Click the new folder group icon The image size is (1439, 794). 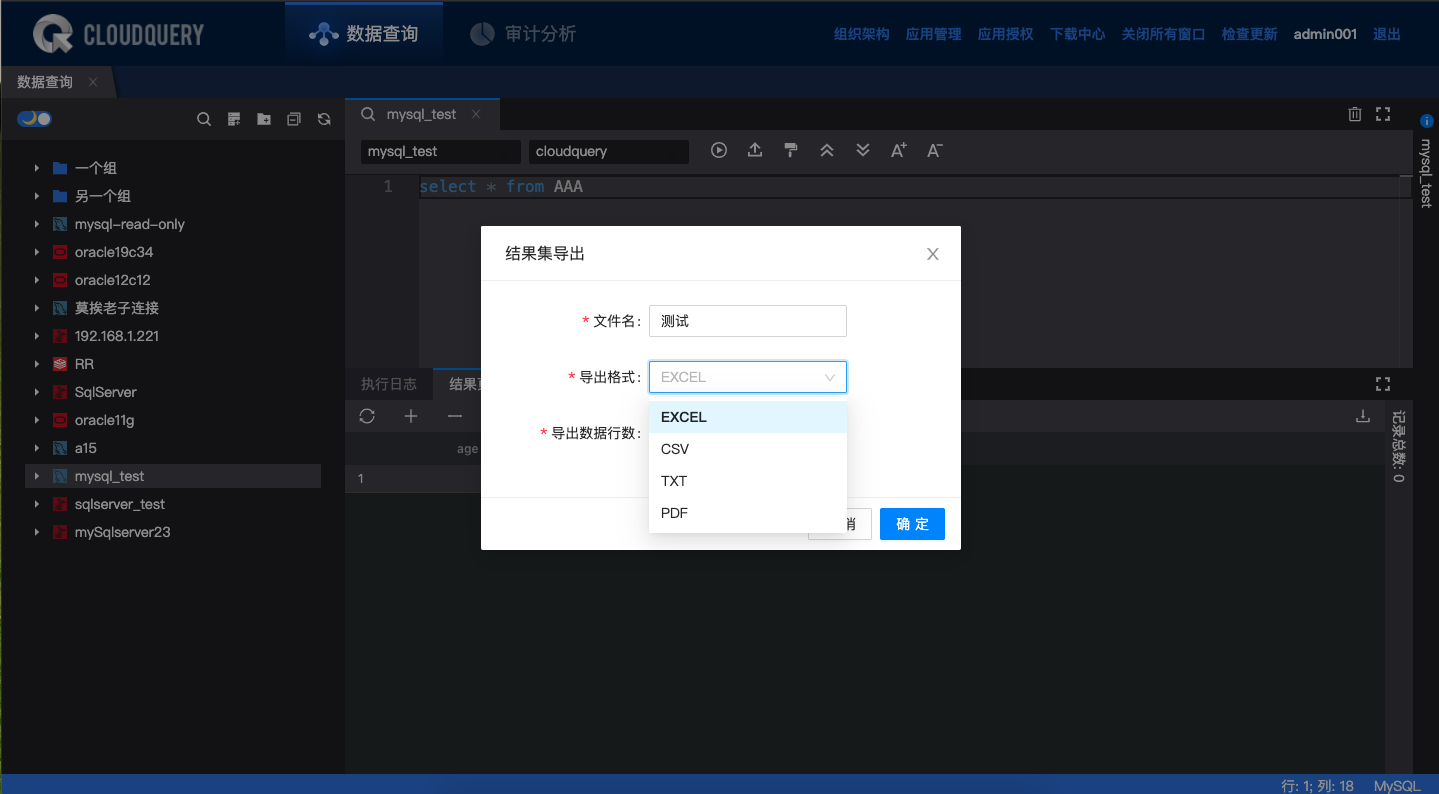(x=264, y=119)
